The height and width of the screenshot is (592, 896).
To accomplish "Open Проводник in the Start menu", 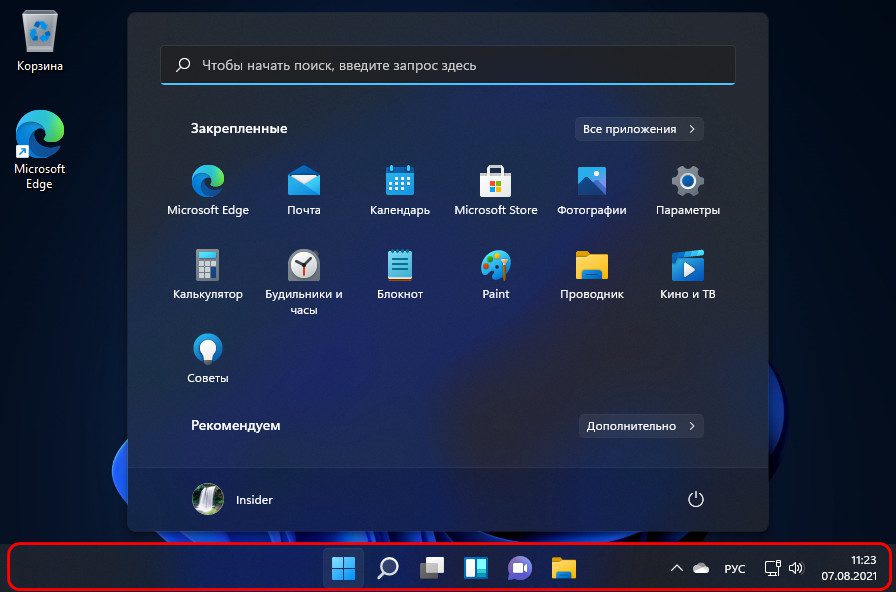I will click(591, 274).
